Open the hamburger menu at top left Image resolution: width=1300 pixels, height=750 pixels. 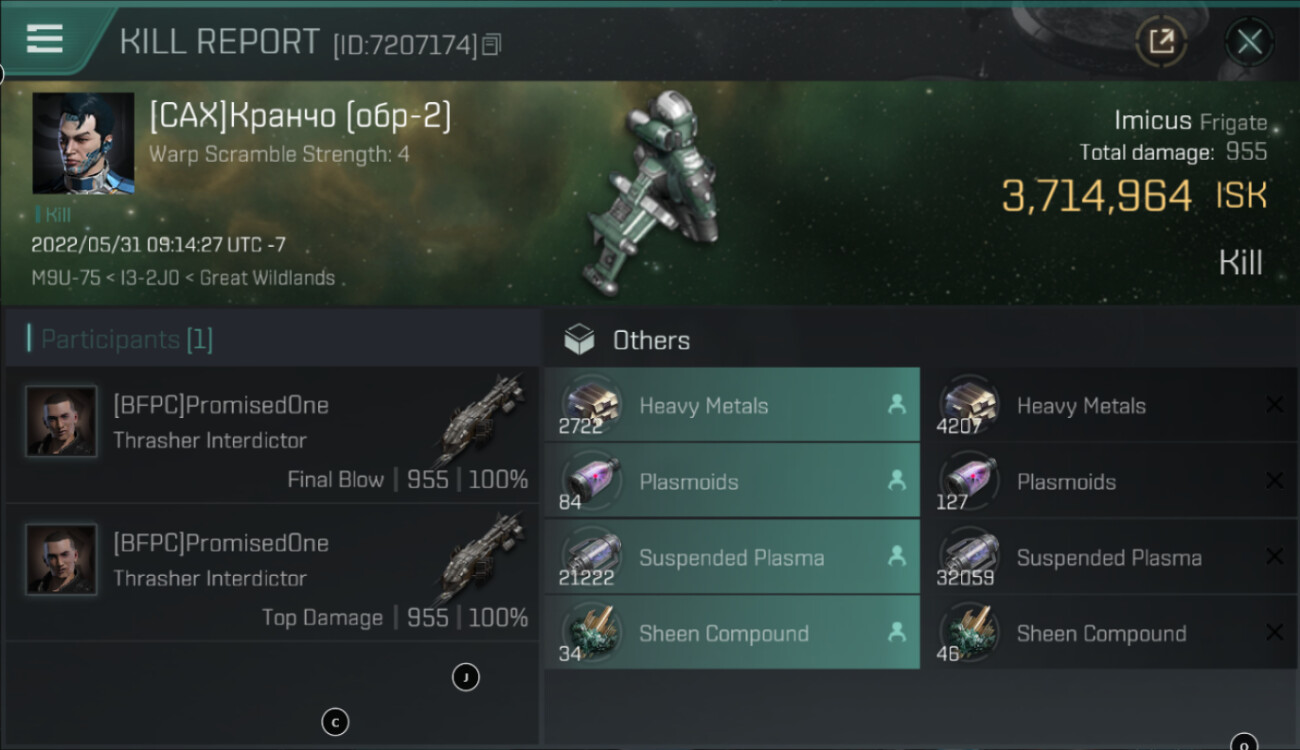pos(45,40)
